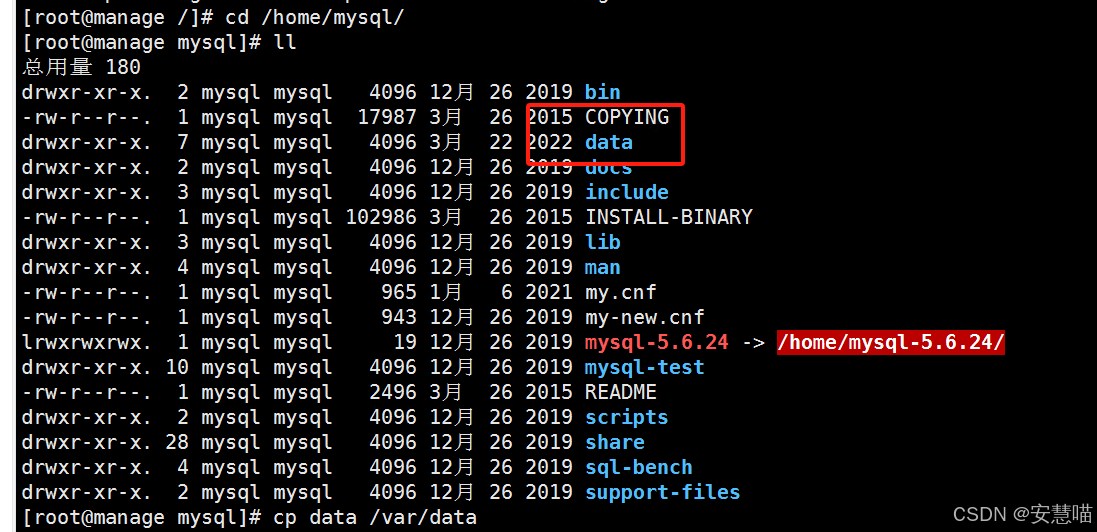The height and width of the screenshot is (532, 1097).
Task: Select the '总用量 180' line
Action: [81, 67]
